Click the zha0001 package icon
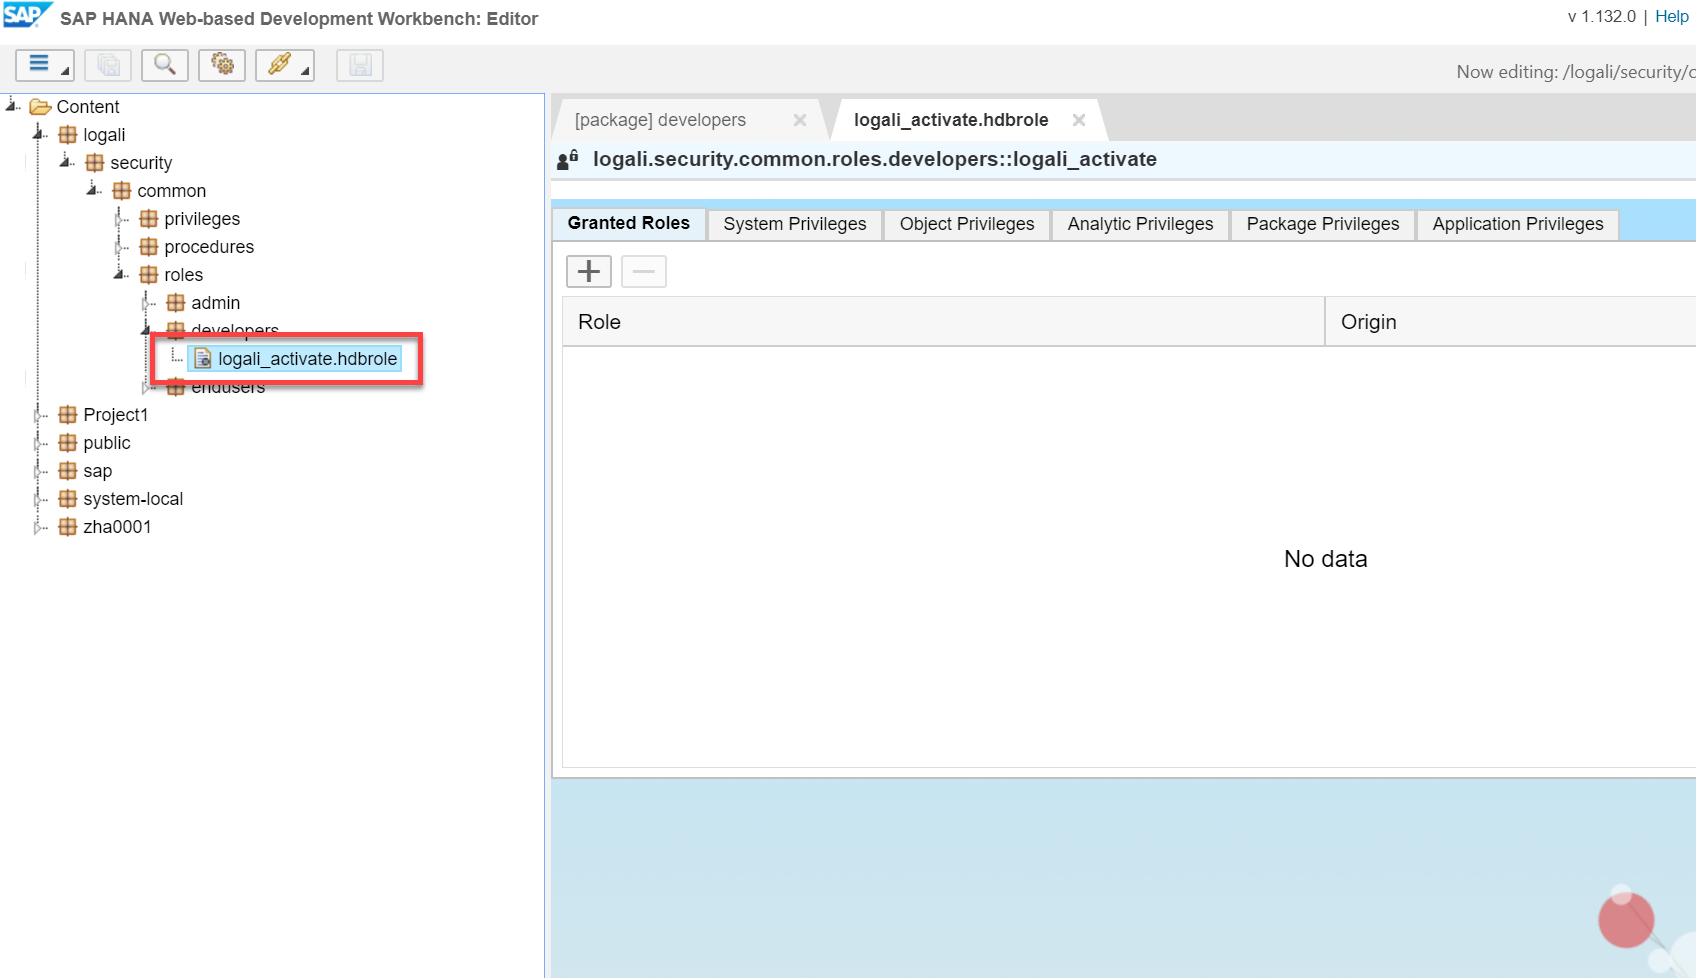The image size is (1696, 978). coord(68,527)
